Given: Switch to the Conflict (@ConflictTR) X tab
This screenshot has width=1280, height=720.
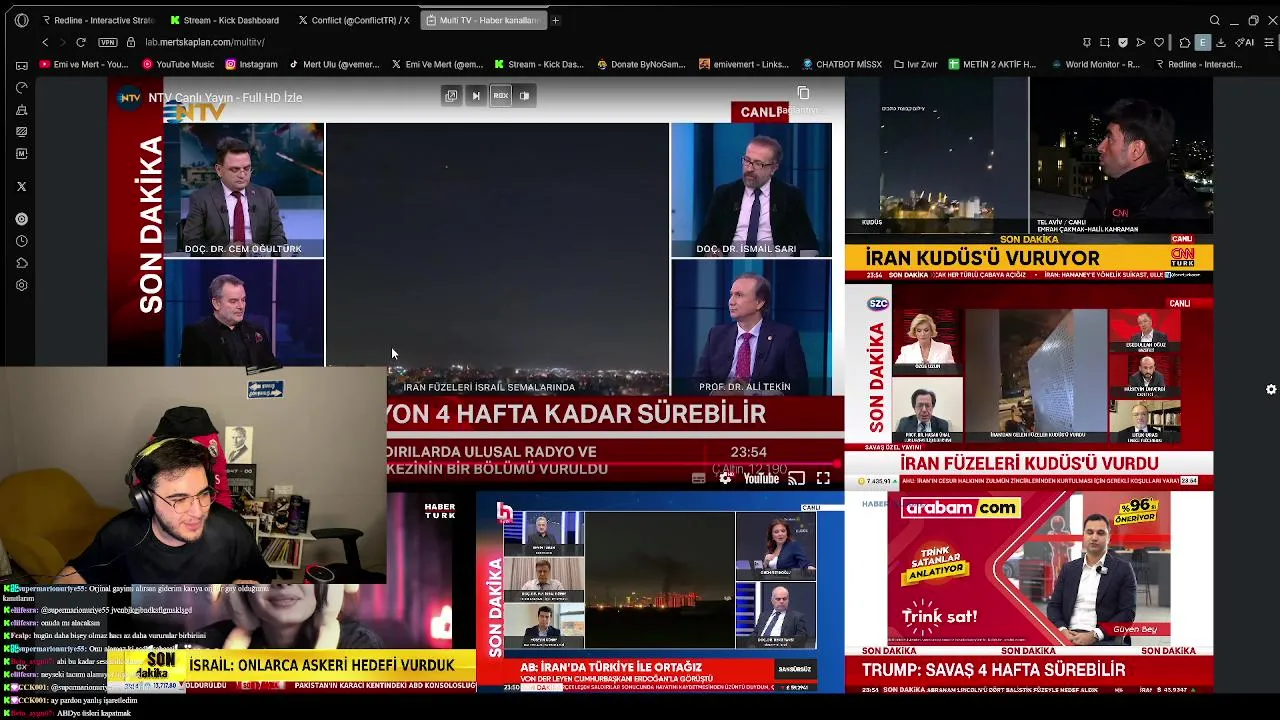Looking at the screenshot, I should point(354,20).
